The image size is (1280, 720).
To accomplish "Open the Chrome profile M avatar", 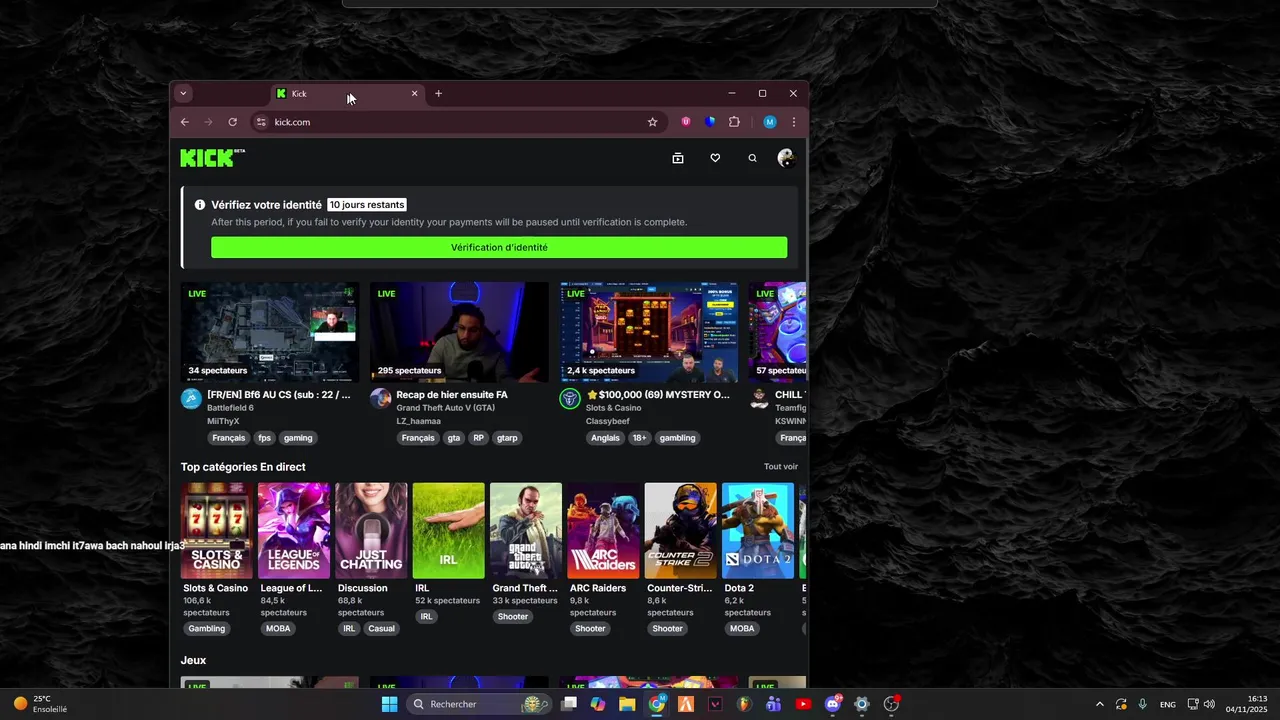I will click(x=770, y=122).
